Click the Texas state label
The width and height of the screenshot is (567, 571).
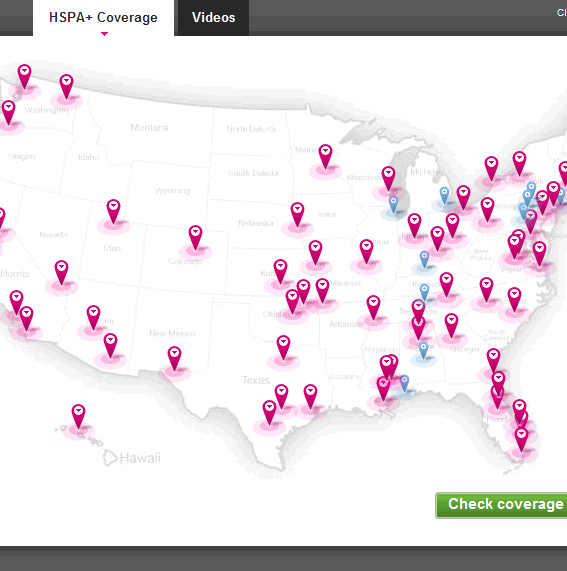tap(256, 380)
